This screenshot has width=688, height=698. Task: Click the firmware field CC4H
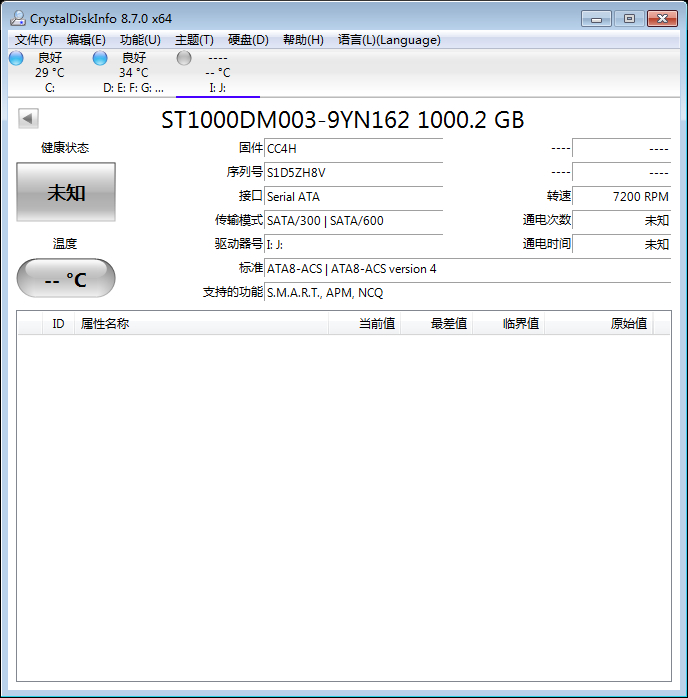[354, 148]
